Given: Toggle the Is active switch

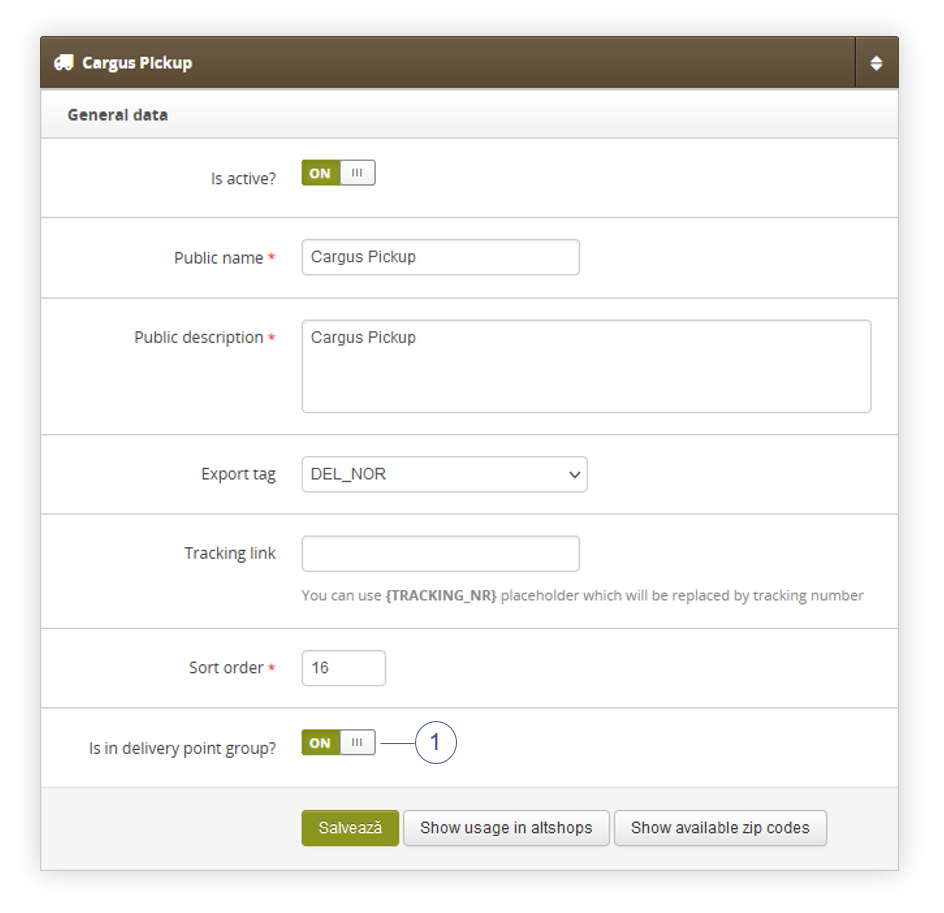Looking at the screenshot, I should [338, 173].
